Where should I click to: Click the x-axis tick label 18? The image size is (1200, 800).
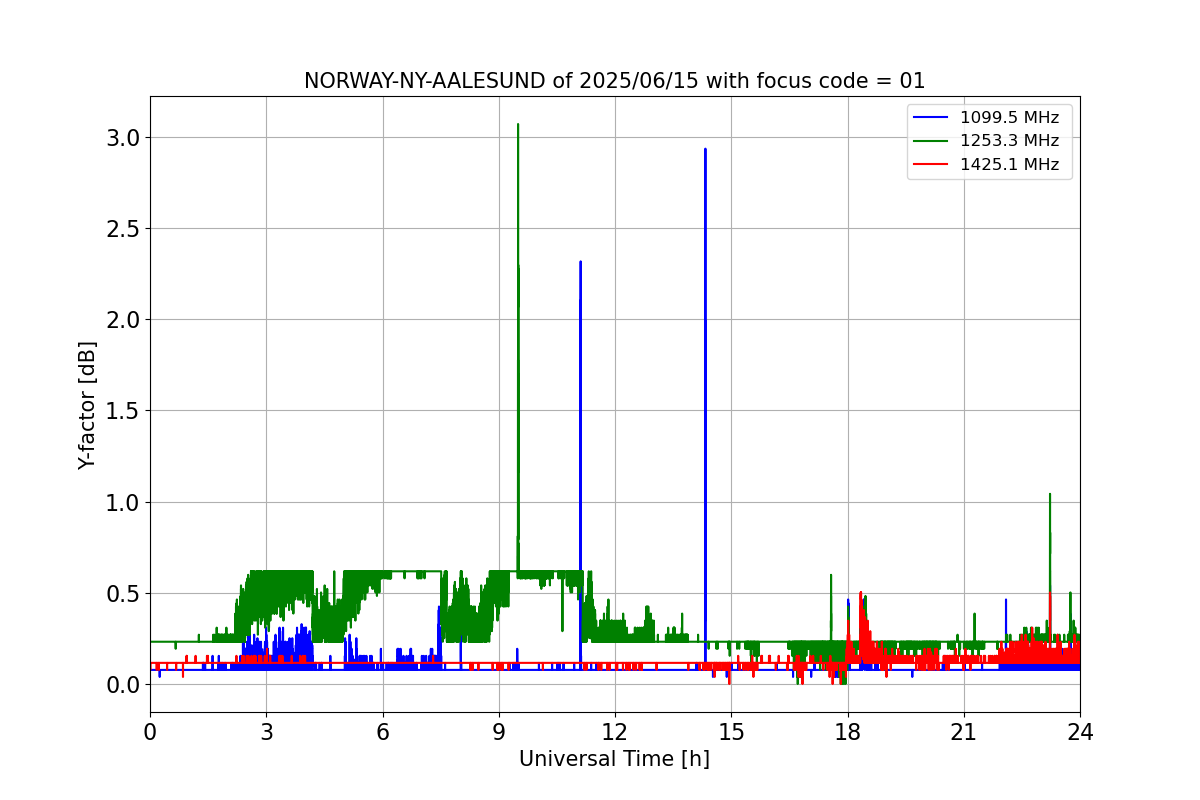click(848, 731)
